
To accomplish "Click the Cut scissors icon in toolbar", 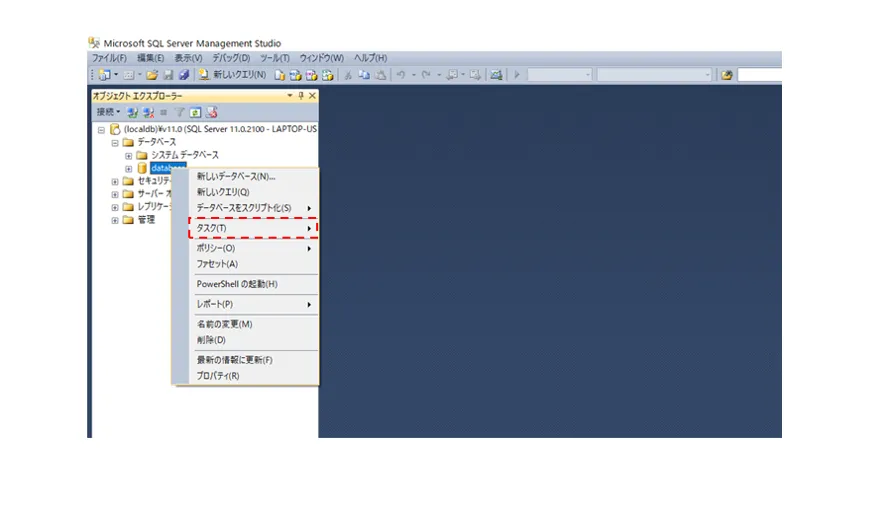I will pos(348,75).
